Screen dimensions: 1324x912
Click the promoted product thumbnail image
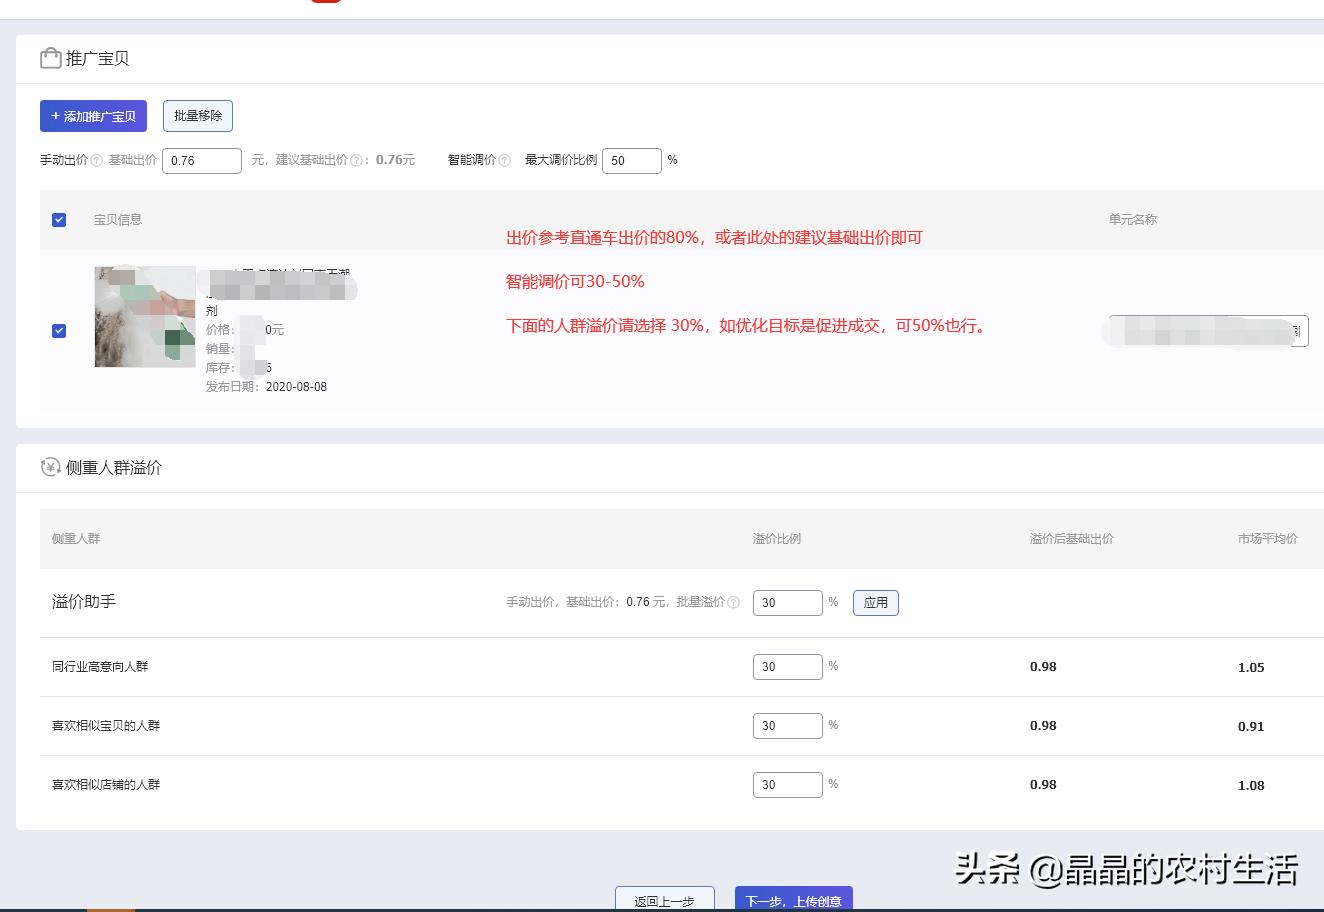point(144,316)
